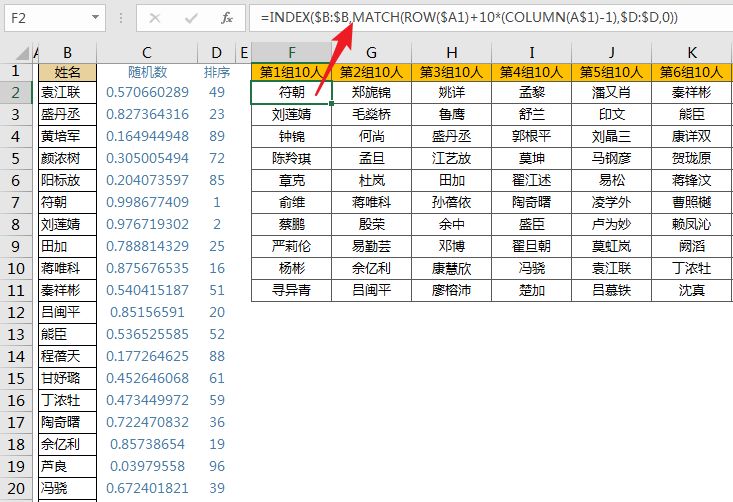
Task: Click the cell with value 0.998677409
Action: tap(147, 202)
